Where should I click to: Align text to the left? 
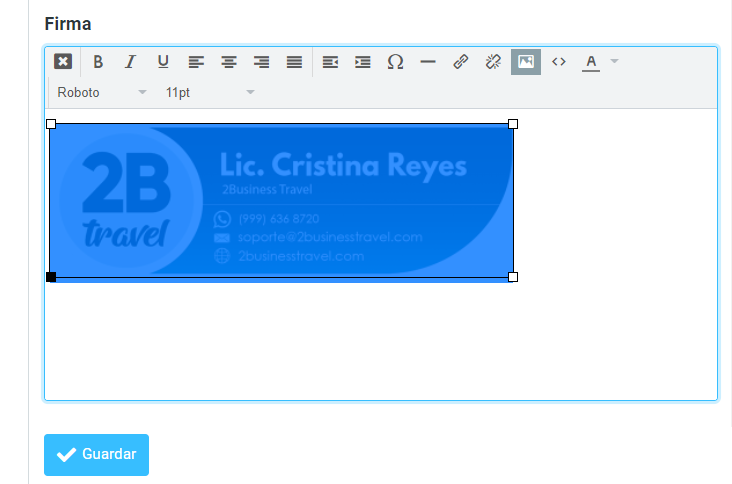pos(196,62)
